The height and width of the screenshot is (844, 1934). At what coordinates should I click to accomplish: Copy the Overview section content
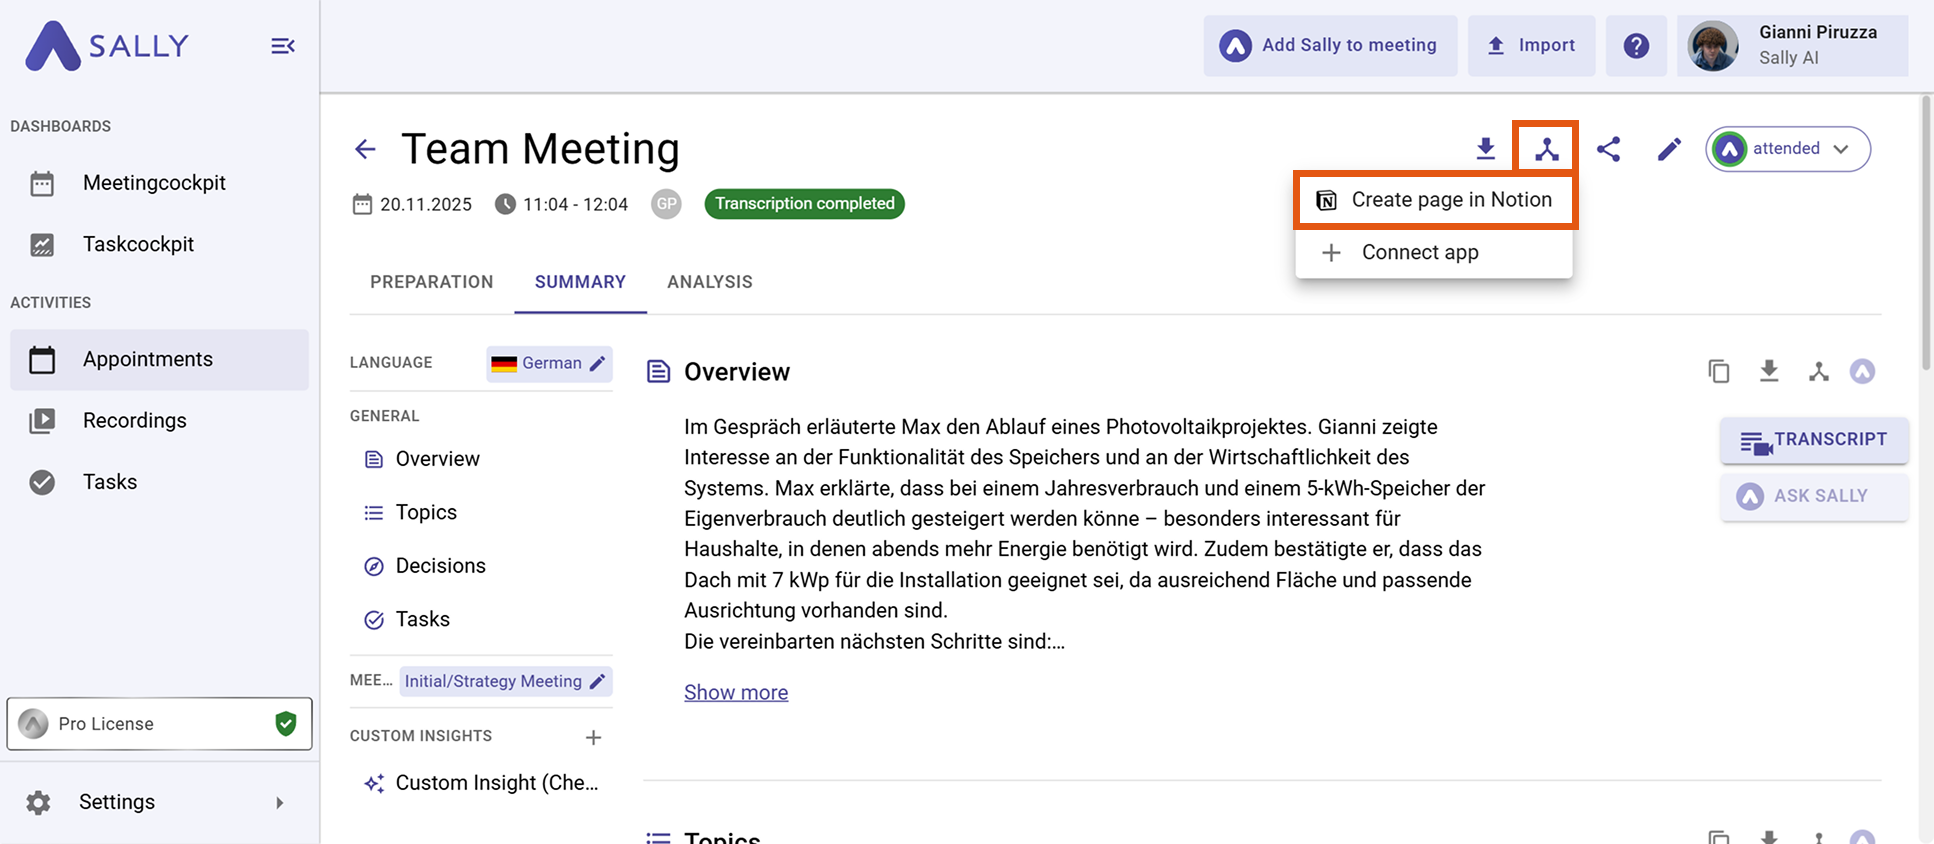1718,372
